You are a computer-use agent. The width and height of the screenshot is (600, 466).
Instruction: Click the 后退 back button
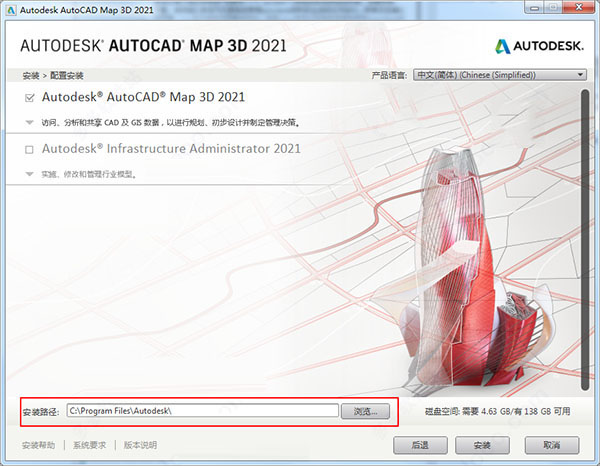(421, 445)
